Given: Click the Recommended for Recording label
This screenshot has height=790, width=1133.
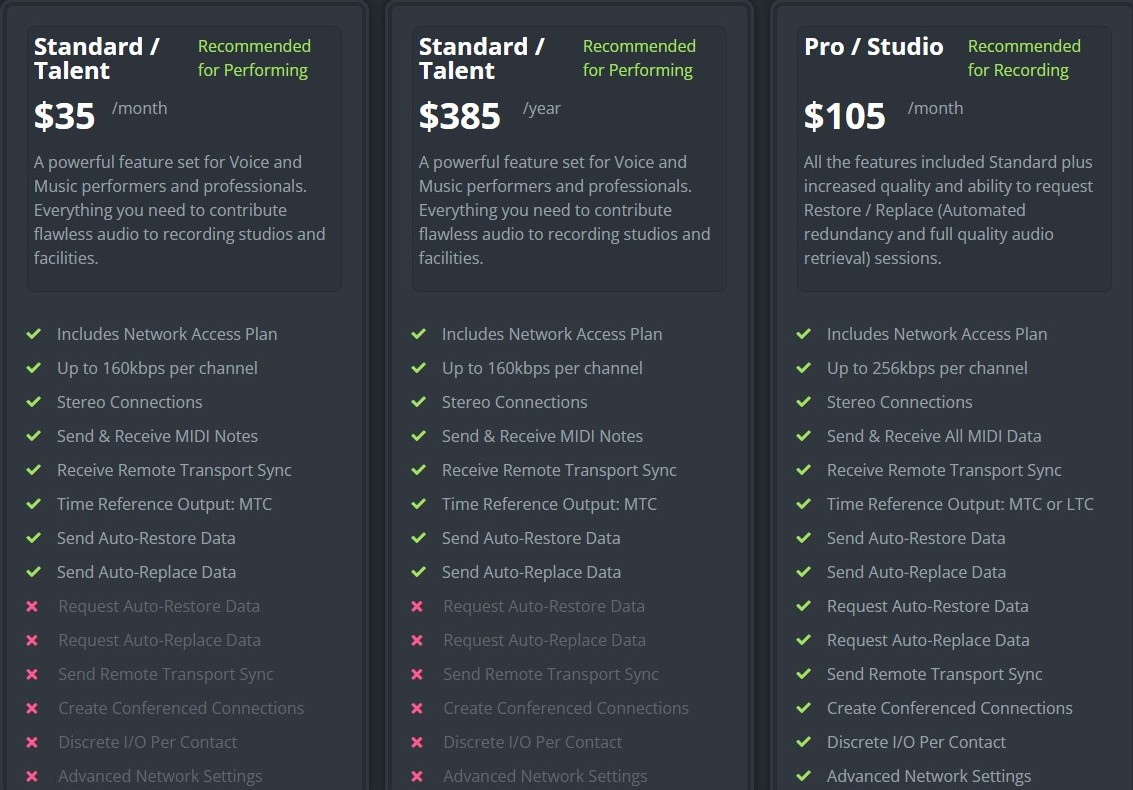Looking at the screenshot, I should 1023,58.
